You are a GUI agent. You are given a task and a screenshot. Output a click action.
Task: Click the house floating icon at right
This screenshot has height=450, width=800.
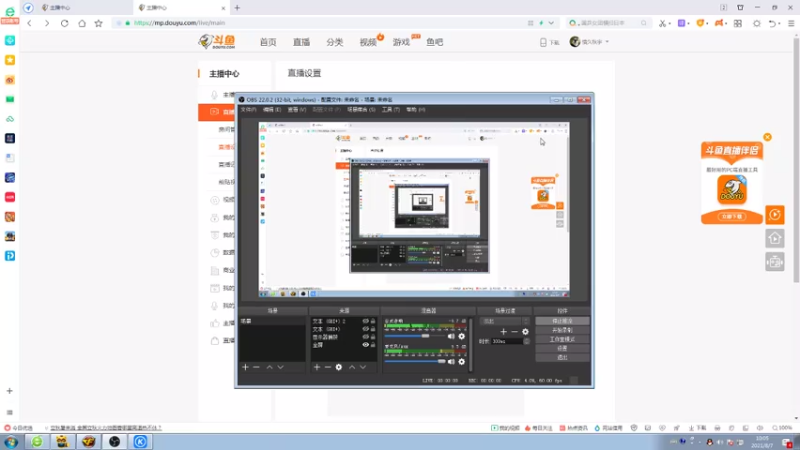click(774, 238)
